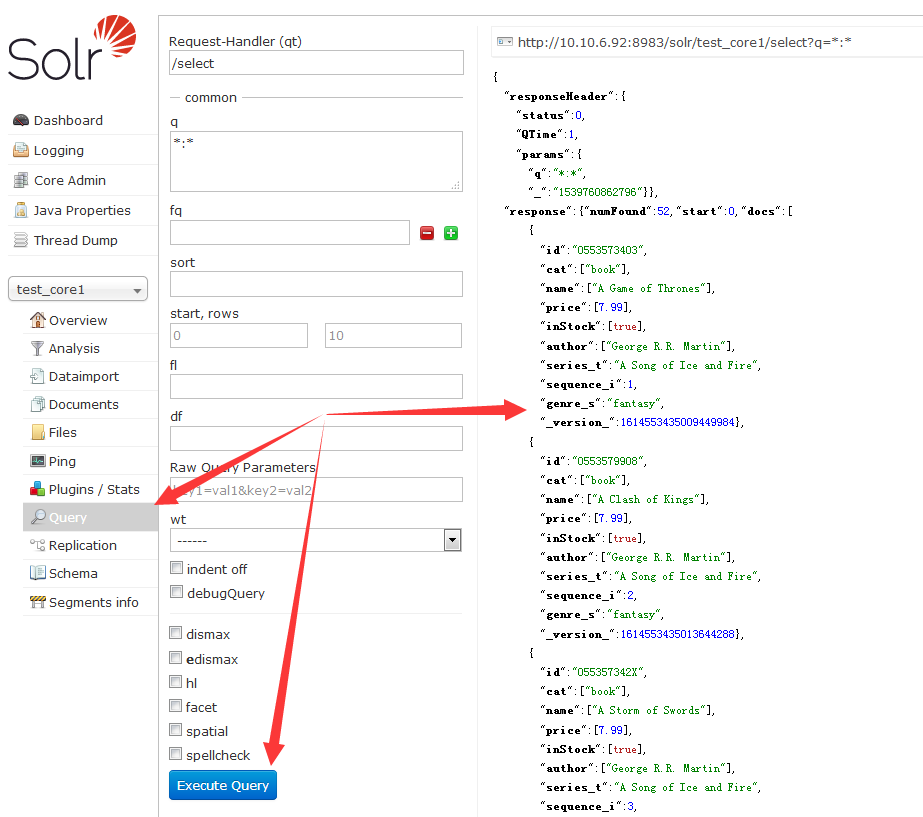The width and height of the screenshot is (923, 817).
Task: Open the Dataimport page
Action: point(84,376)
